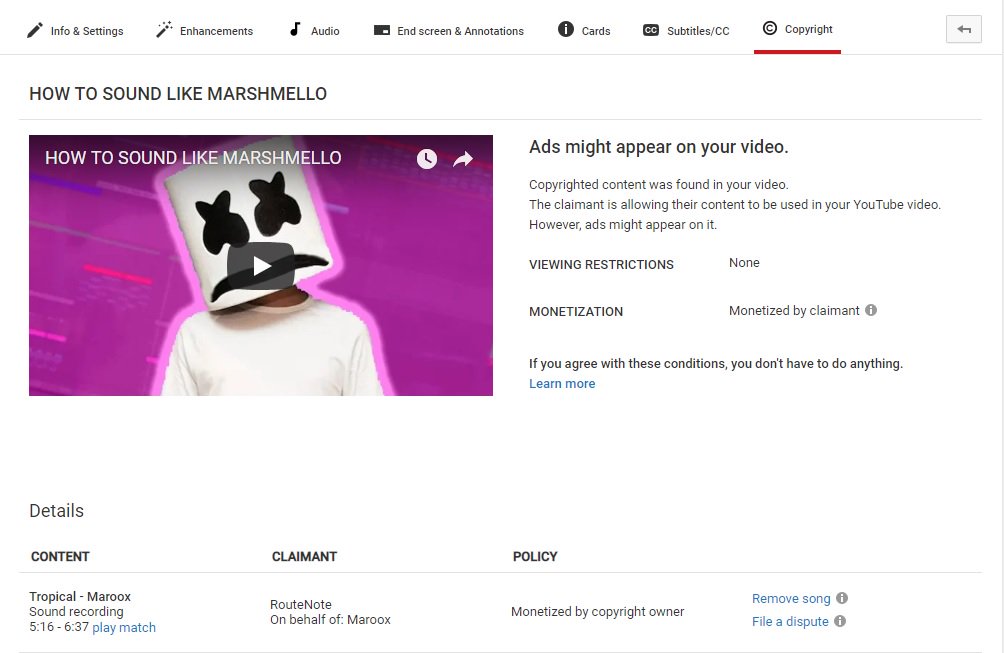
Task: Click the HOW TO SOUND LIKE MARSHMELLO heading
Action: (x=178, y=93)
